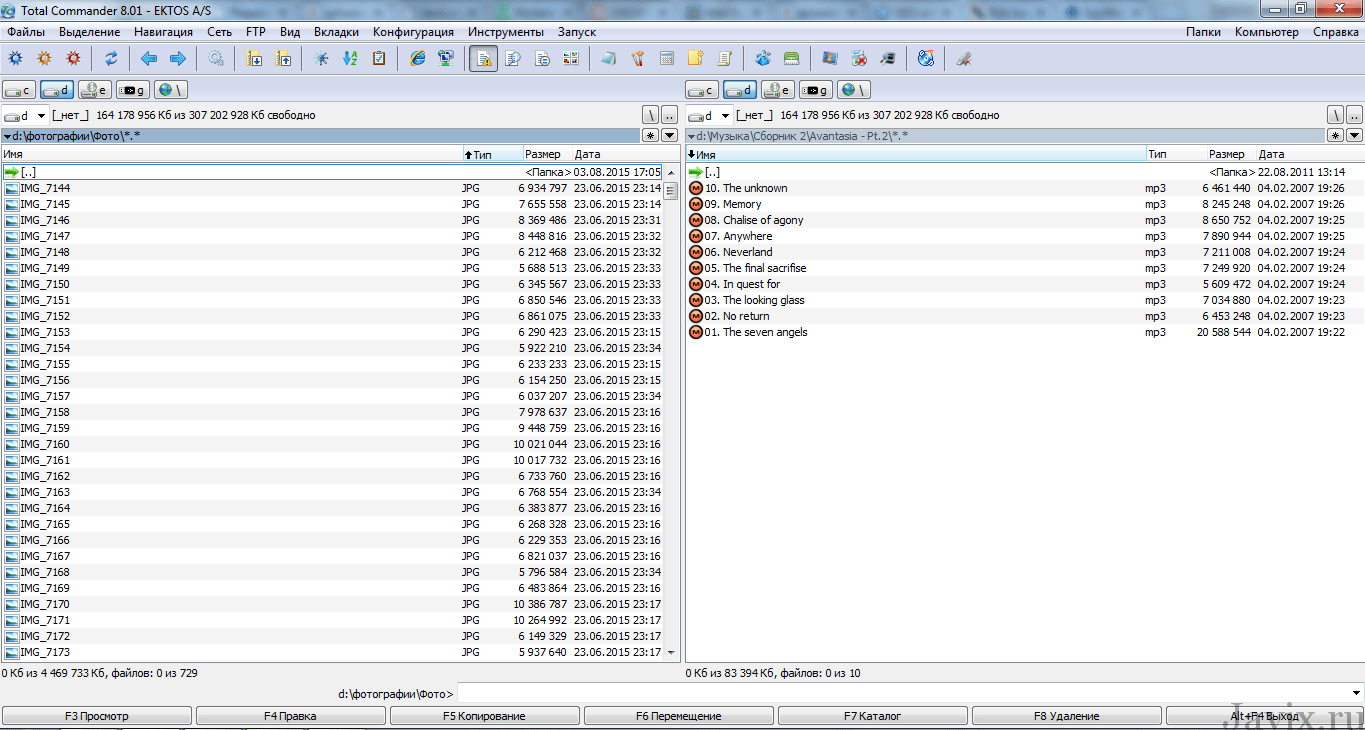Viewport: 1365px width, 730px height.
Task: Select network drive \ in the right panel
Action: click(x=854, y=90)
